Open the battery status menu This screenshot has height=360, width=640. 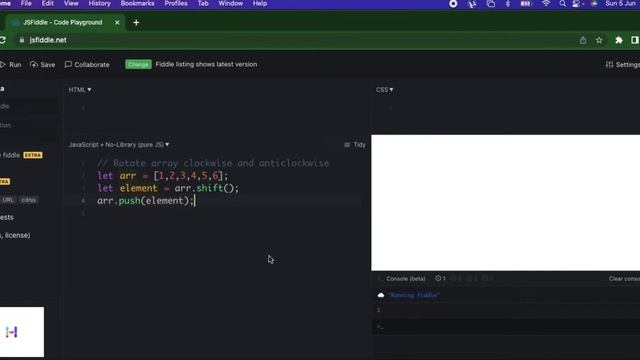tap(526, 4)
